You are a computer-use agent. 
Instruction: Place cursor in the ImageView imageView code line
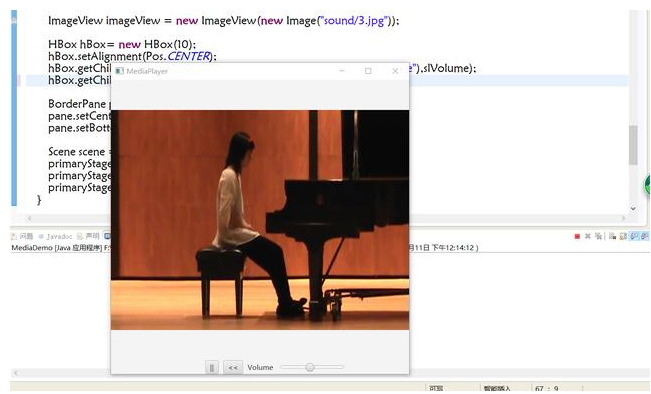(x=223, y=20)
